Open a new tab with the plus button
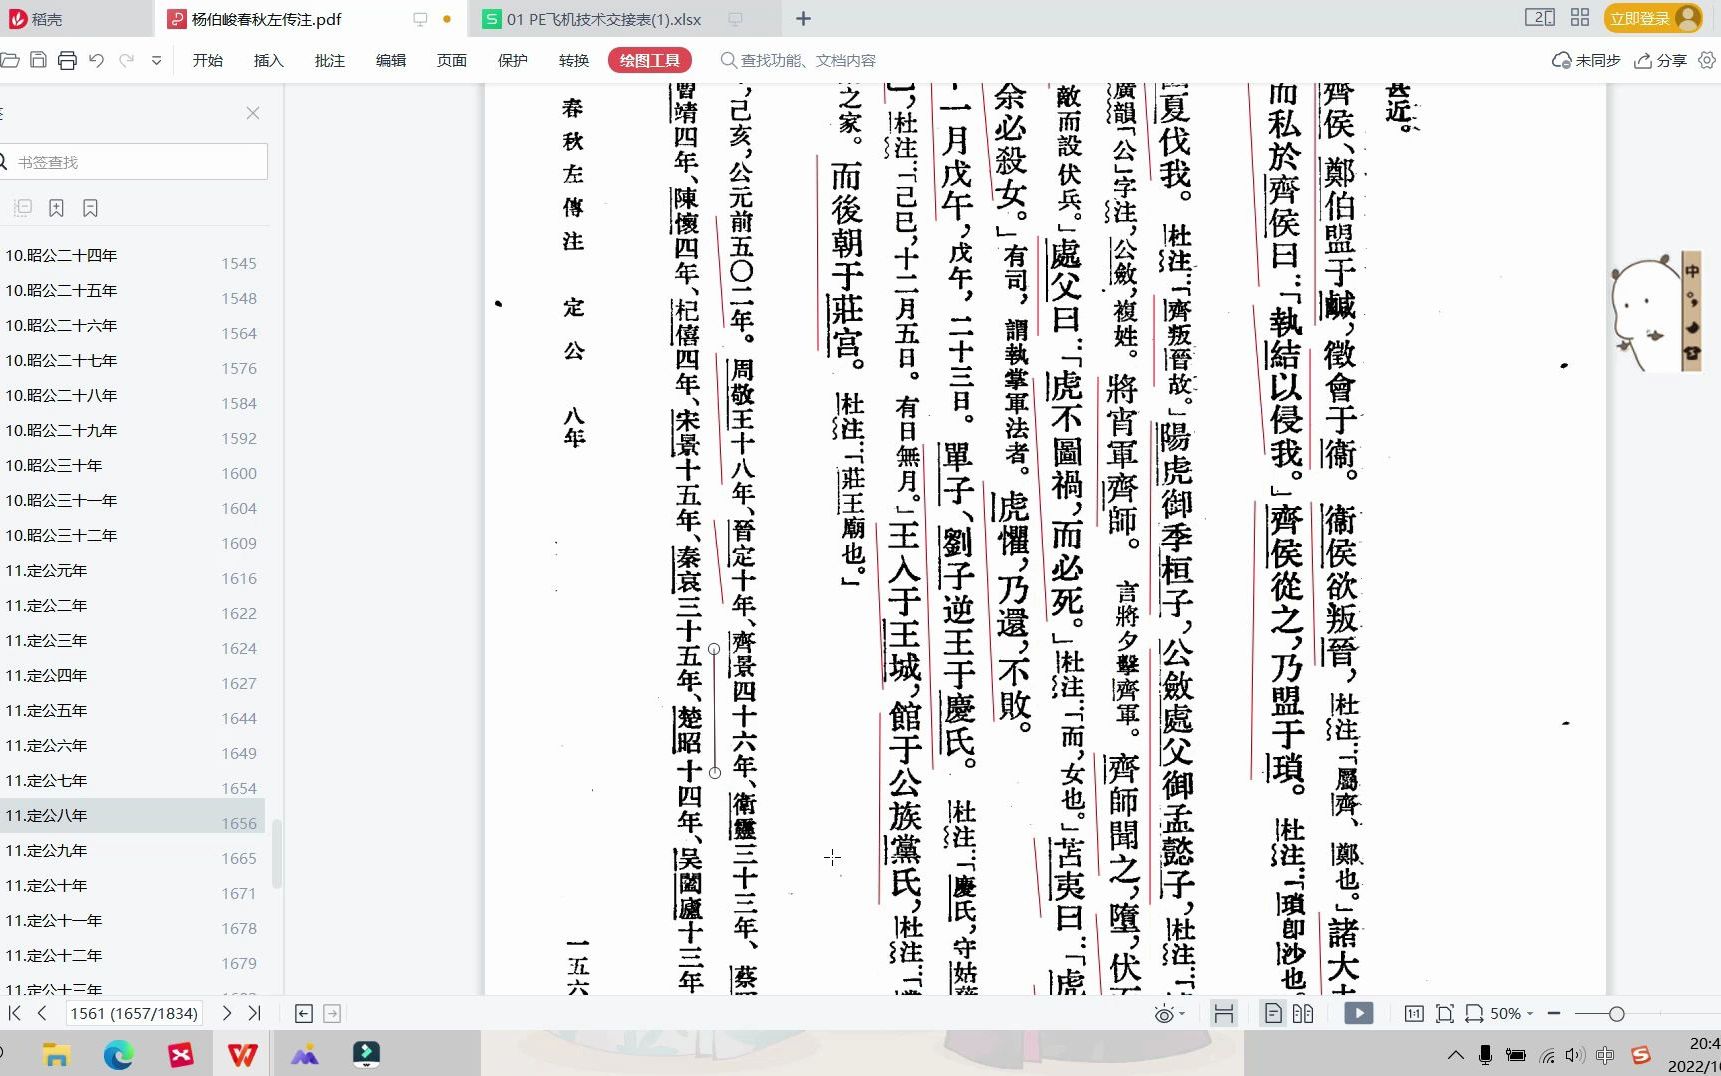Viewport: 1721px width, 1076px height. 803,18
